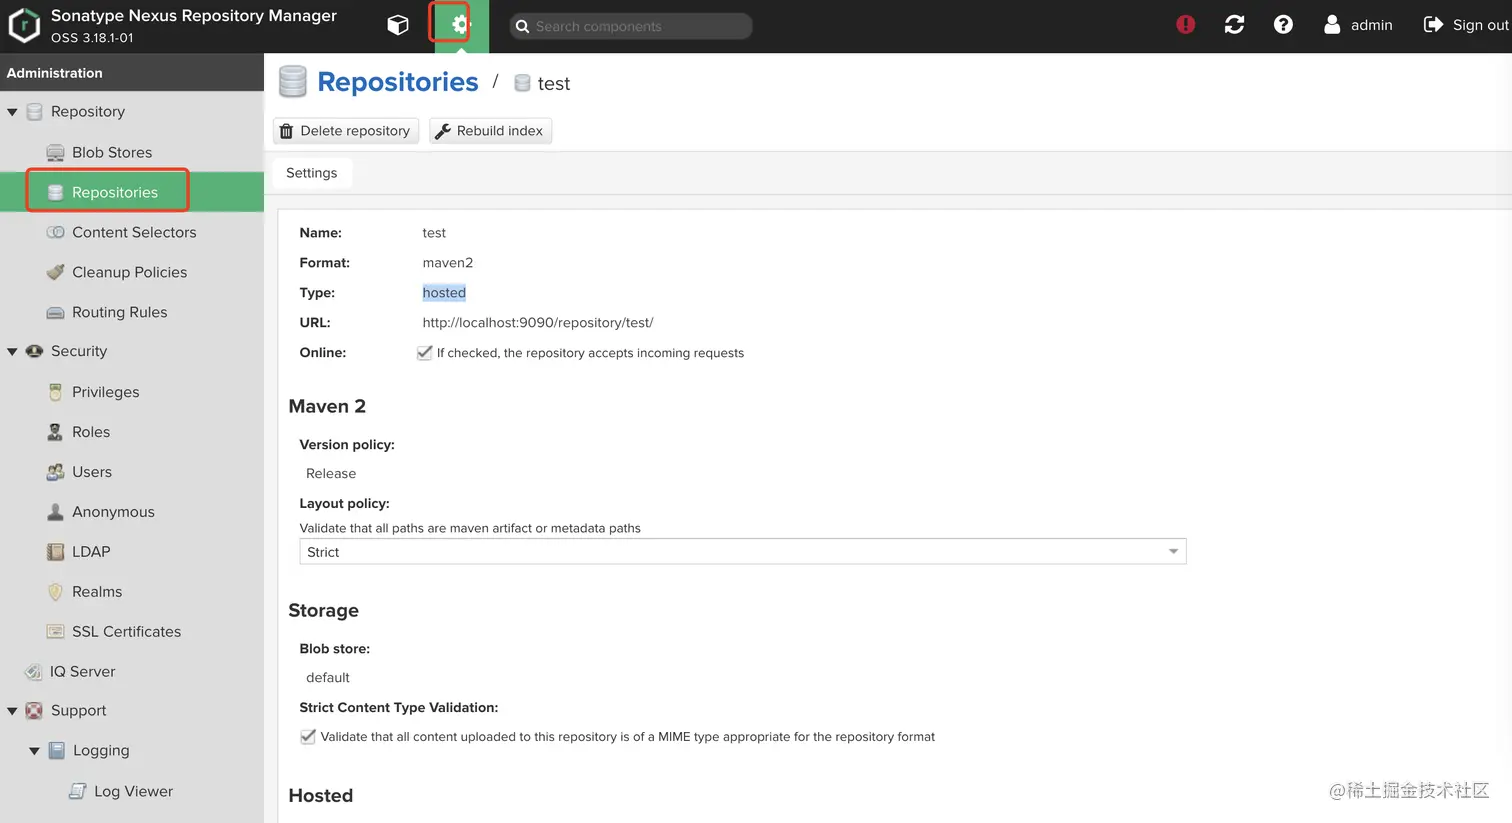The width and height of the screenshot is (1512, 823).
Task: Toggle Strict Content Type Validation checkbox
Action: pyautogui.click(x=308, y=737)
